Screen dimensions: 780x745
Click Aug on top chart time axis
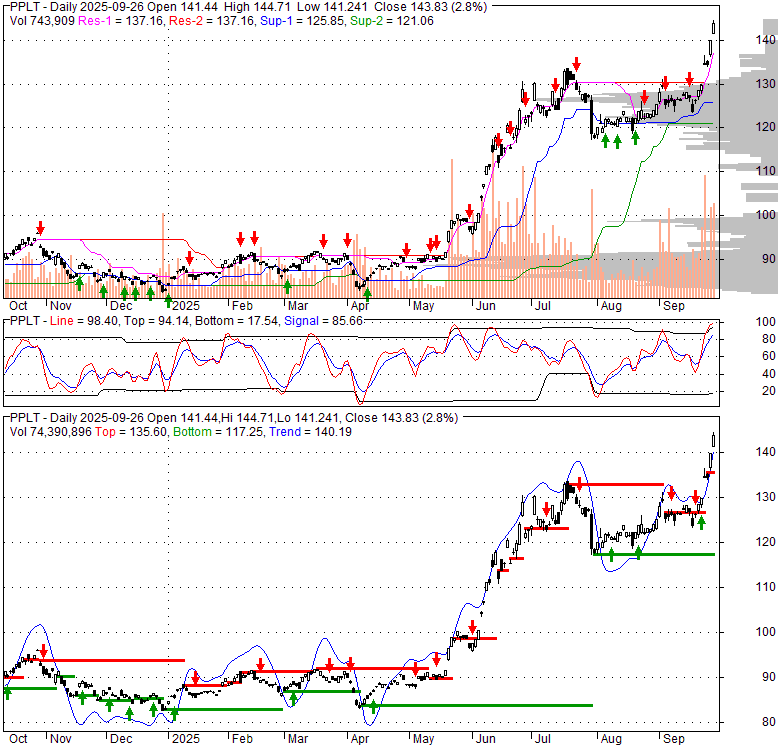611,306
